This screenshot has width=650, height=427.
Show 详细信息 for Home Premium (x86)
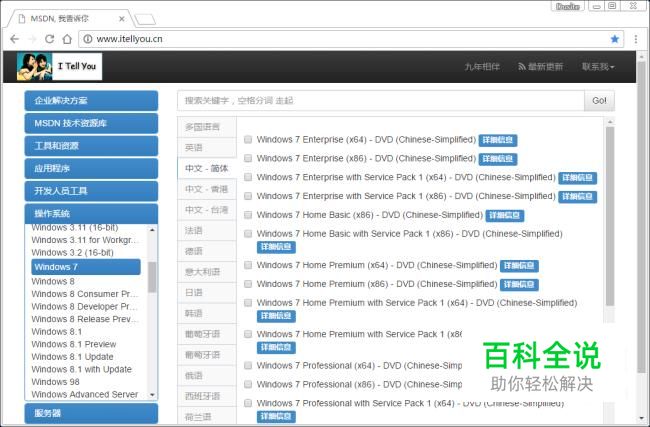519,285
